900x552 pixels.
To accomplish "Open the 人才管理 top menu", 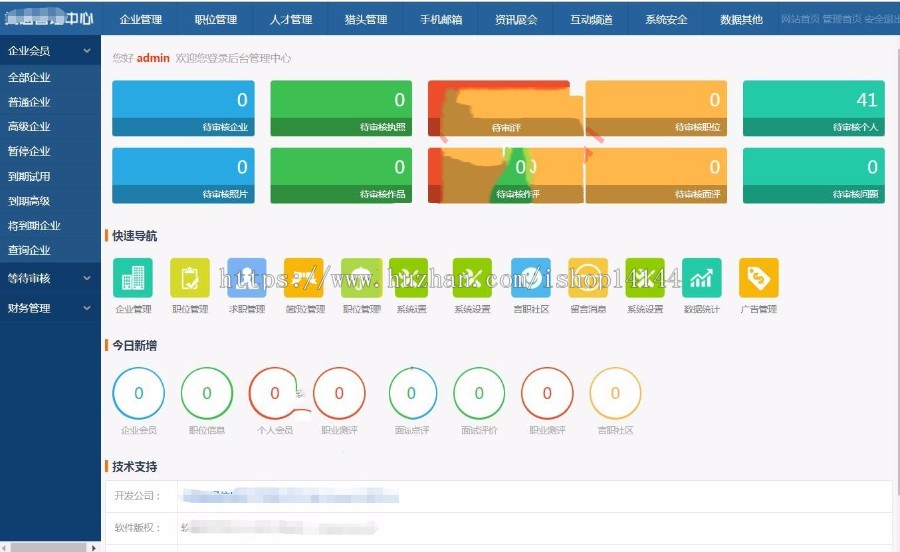I will tap(291, 20).
